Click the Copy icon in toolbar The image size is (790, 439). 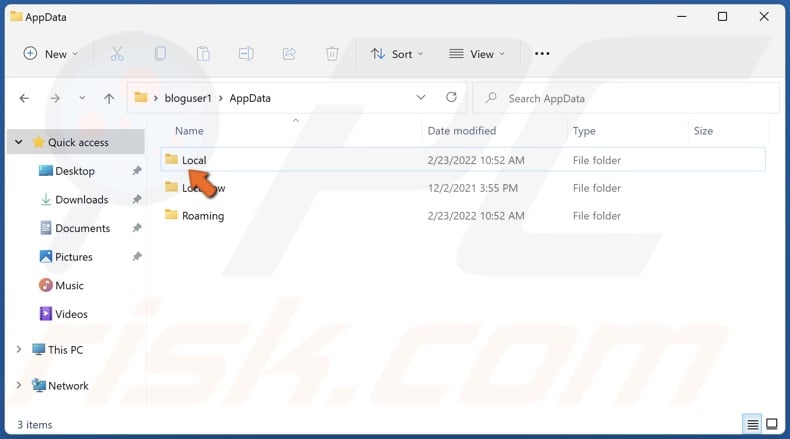click(160, 54)
